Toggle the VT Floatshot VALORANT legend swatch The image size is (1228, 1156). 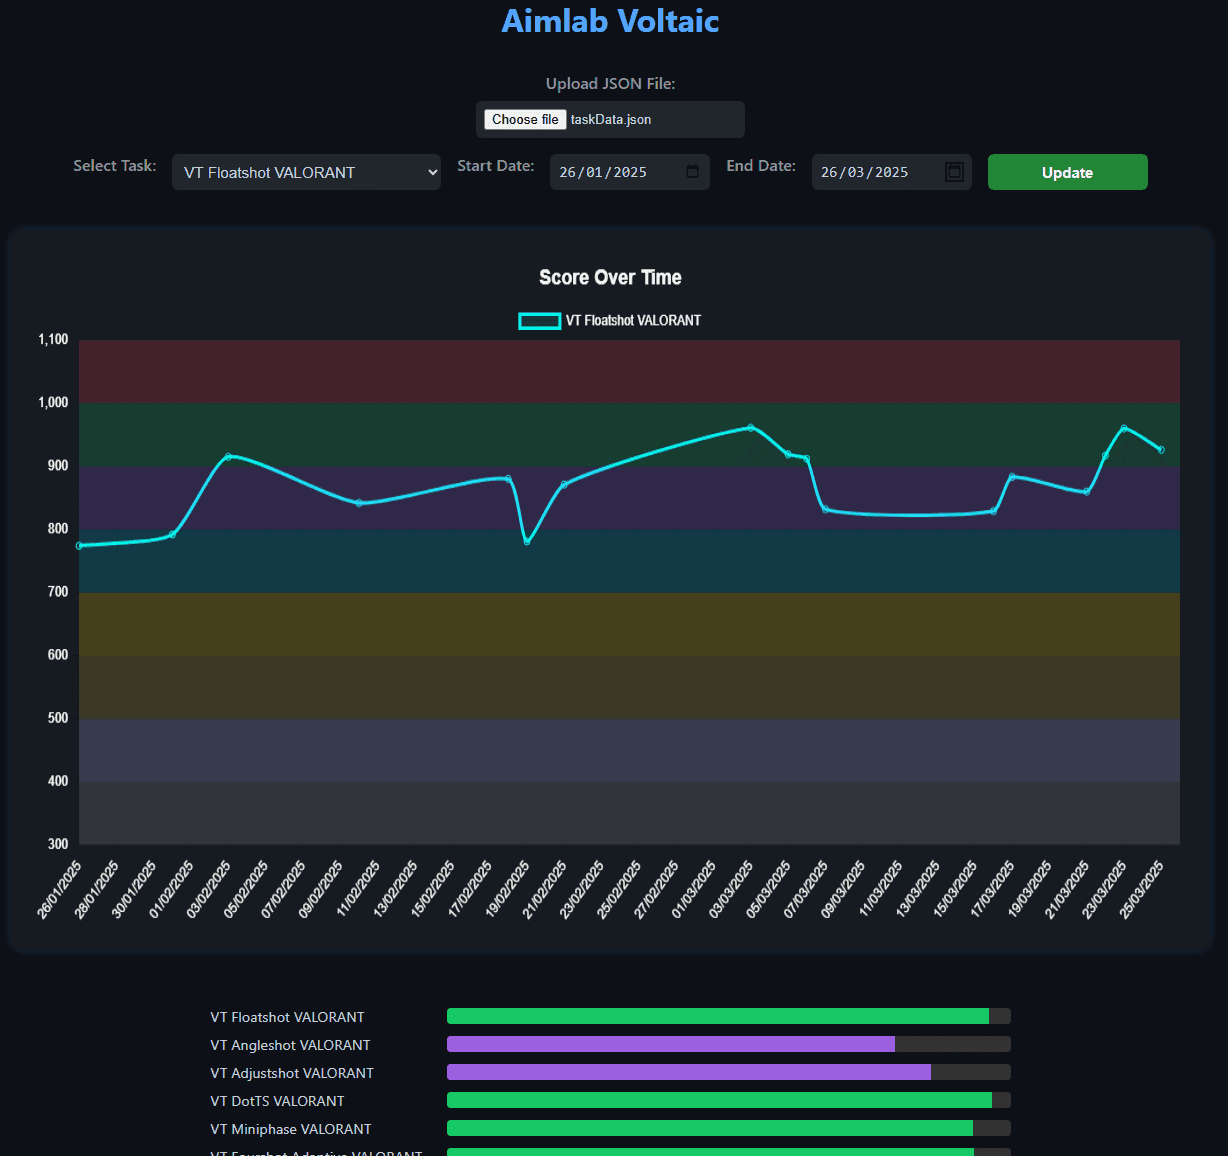coord(539,321)
